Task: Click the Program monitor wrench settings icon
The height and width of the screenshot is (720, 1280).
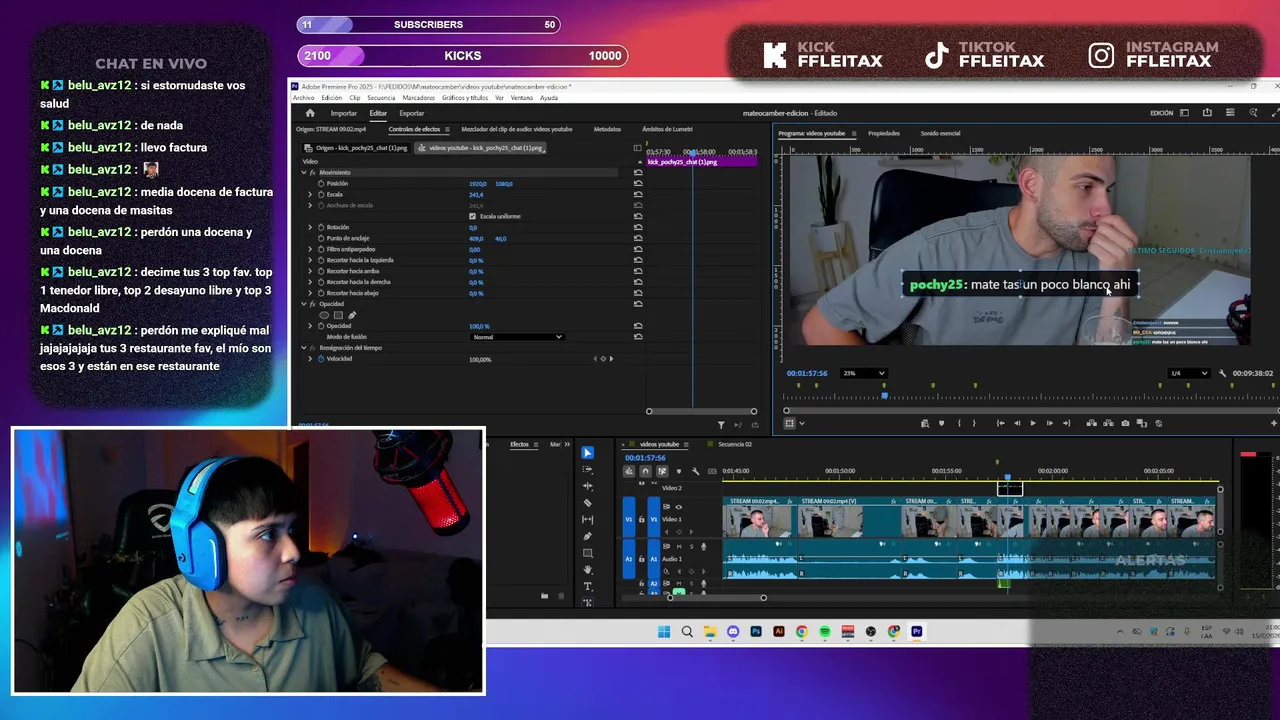Action: tap(1222, 373)
